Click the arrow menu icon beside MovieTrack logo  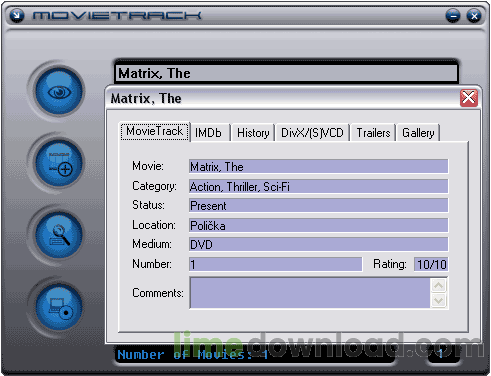coord(17,15)
